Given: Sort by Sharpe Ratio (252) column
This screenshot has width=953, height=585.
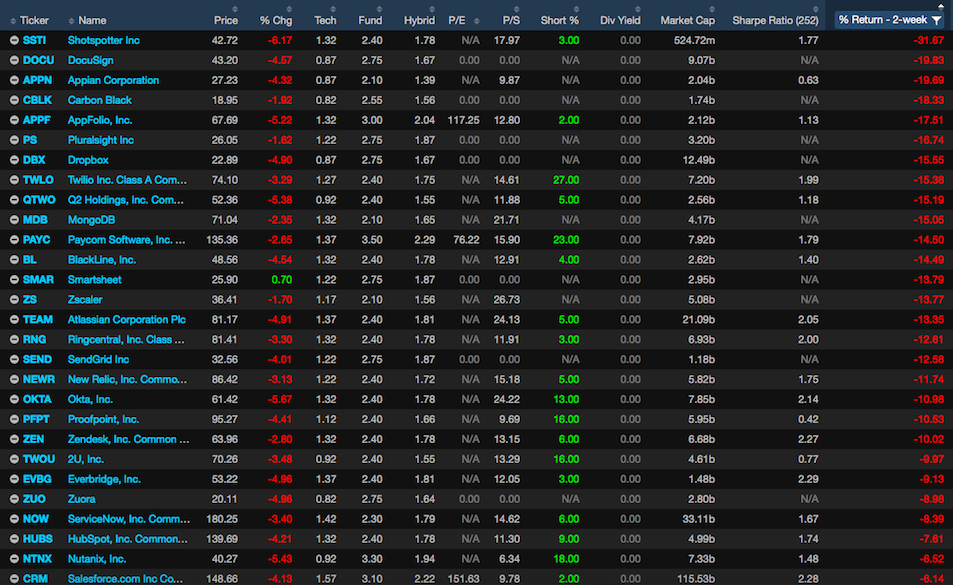Looking at the screenshot, I should [776, 21].
